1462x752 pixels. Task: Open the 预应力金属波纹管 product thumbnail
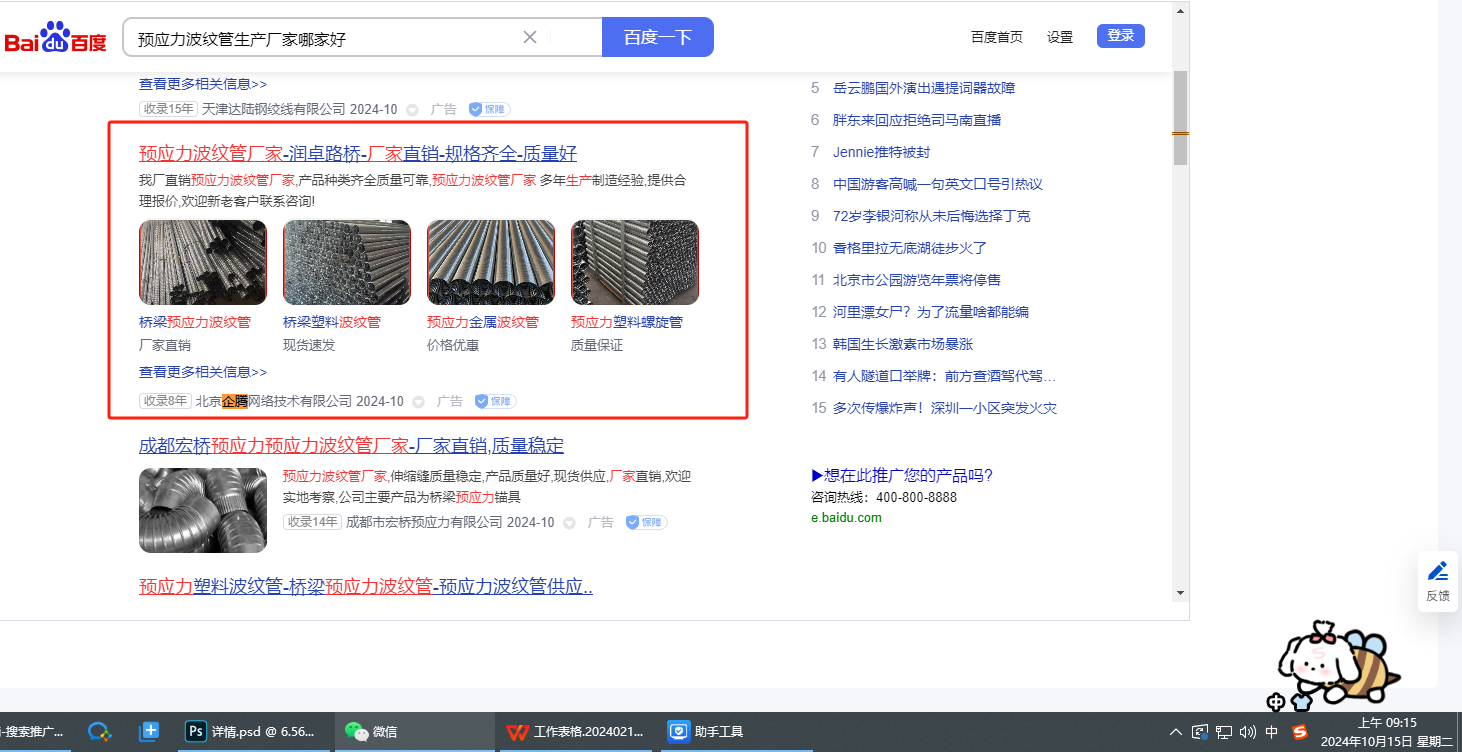pos(490,262)
